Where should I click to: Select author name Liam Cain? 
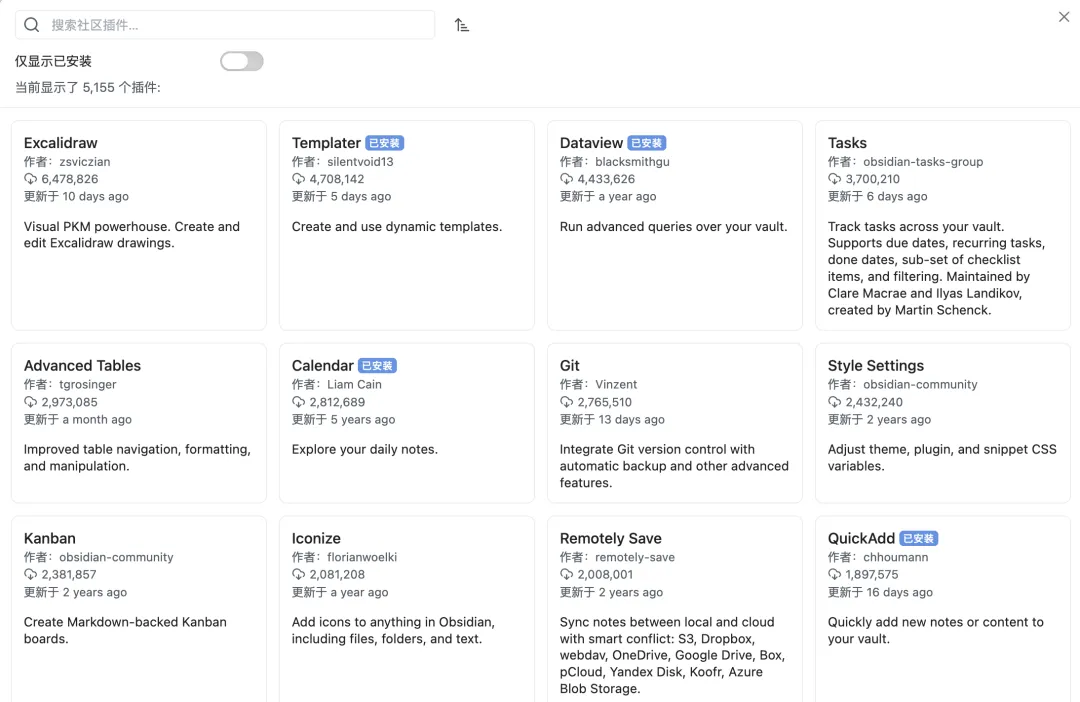[354, 384]
